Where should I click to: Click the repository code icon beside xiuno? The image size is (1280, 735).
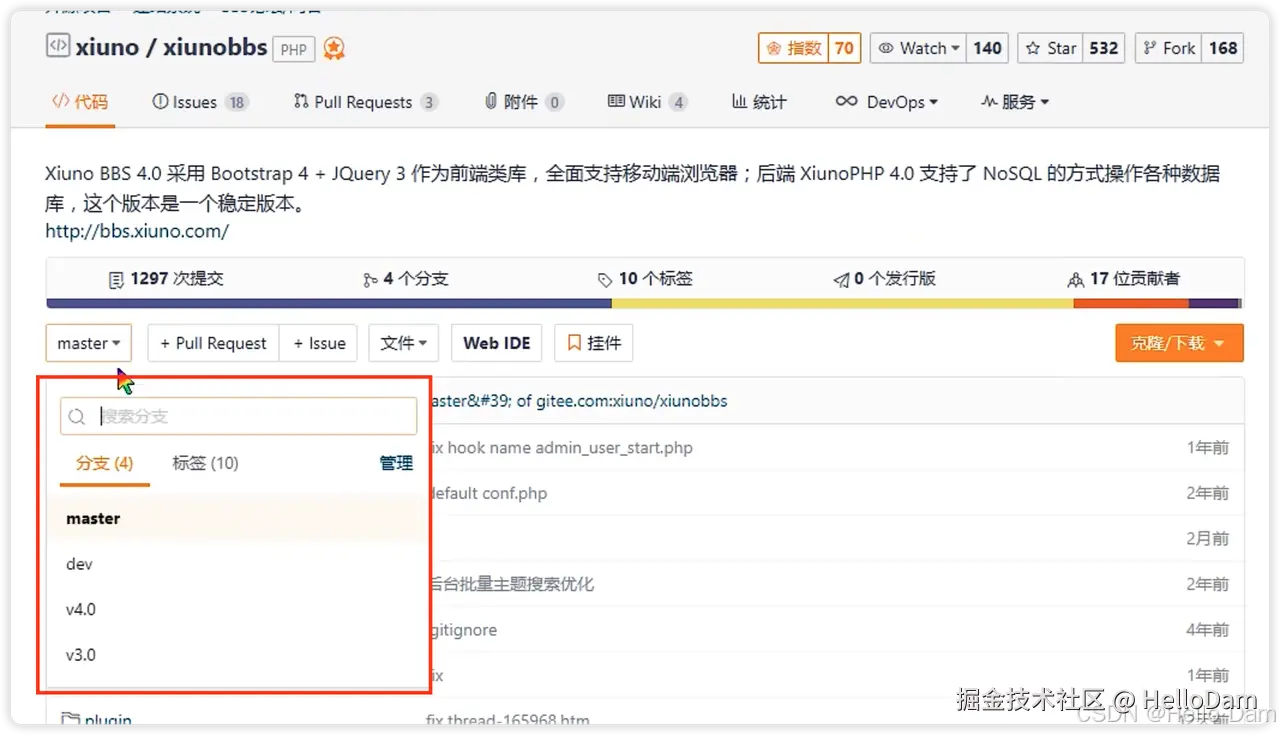[58, 46]
